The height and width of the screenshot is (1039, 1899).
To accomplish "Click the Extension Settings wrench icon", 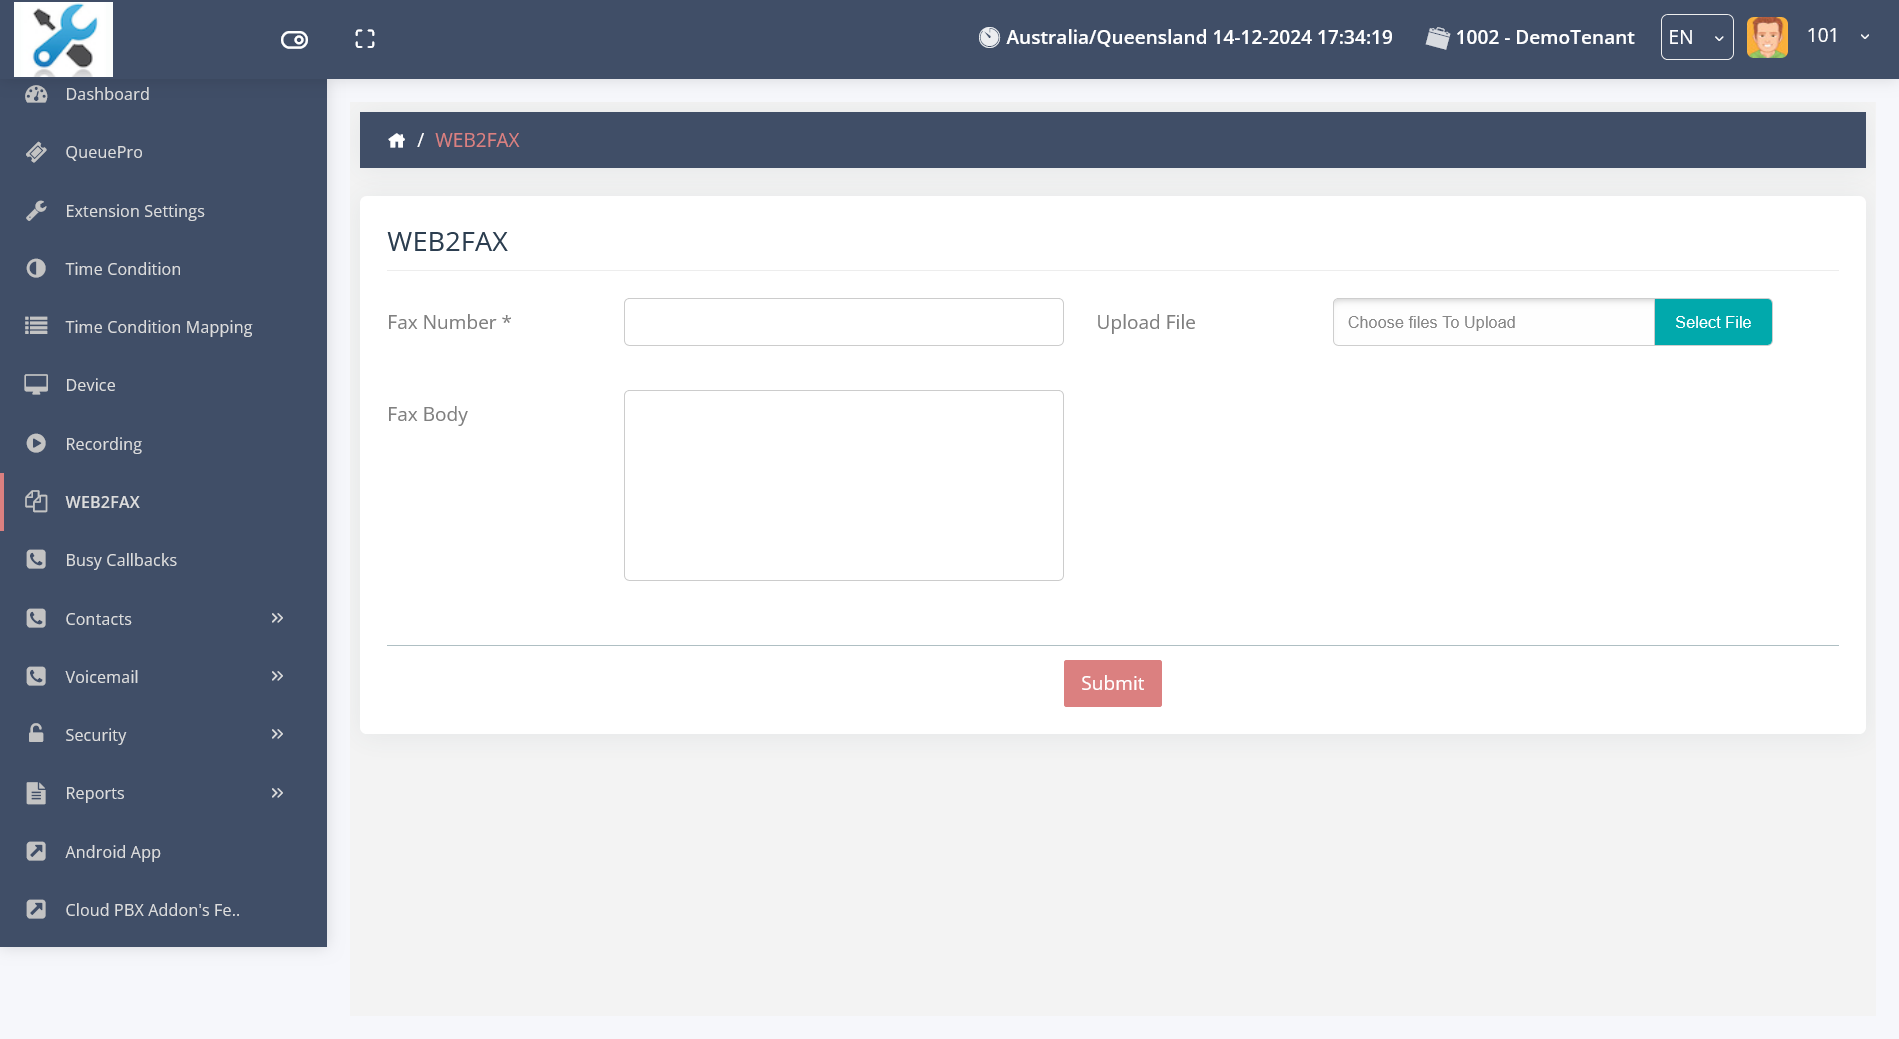I will point(37,211).
